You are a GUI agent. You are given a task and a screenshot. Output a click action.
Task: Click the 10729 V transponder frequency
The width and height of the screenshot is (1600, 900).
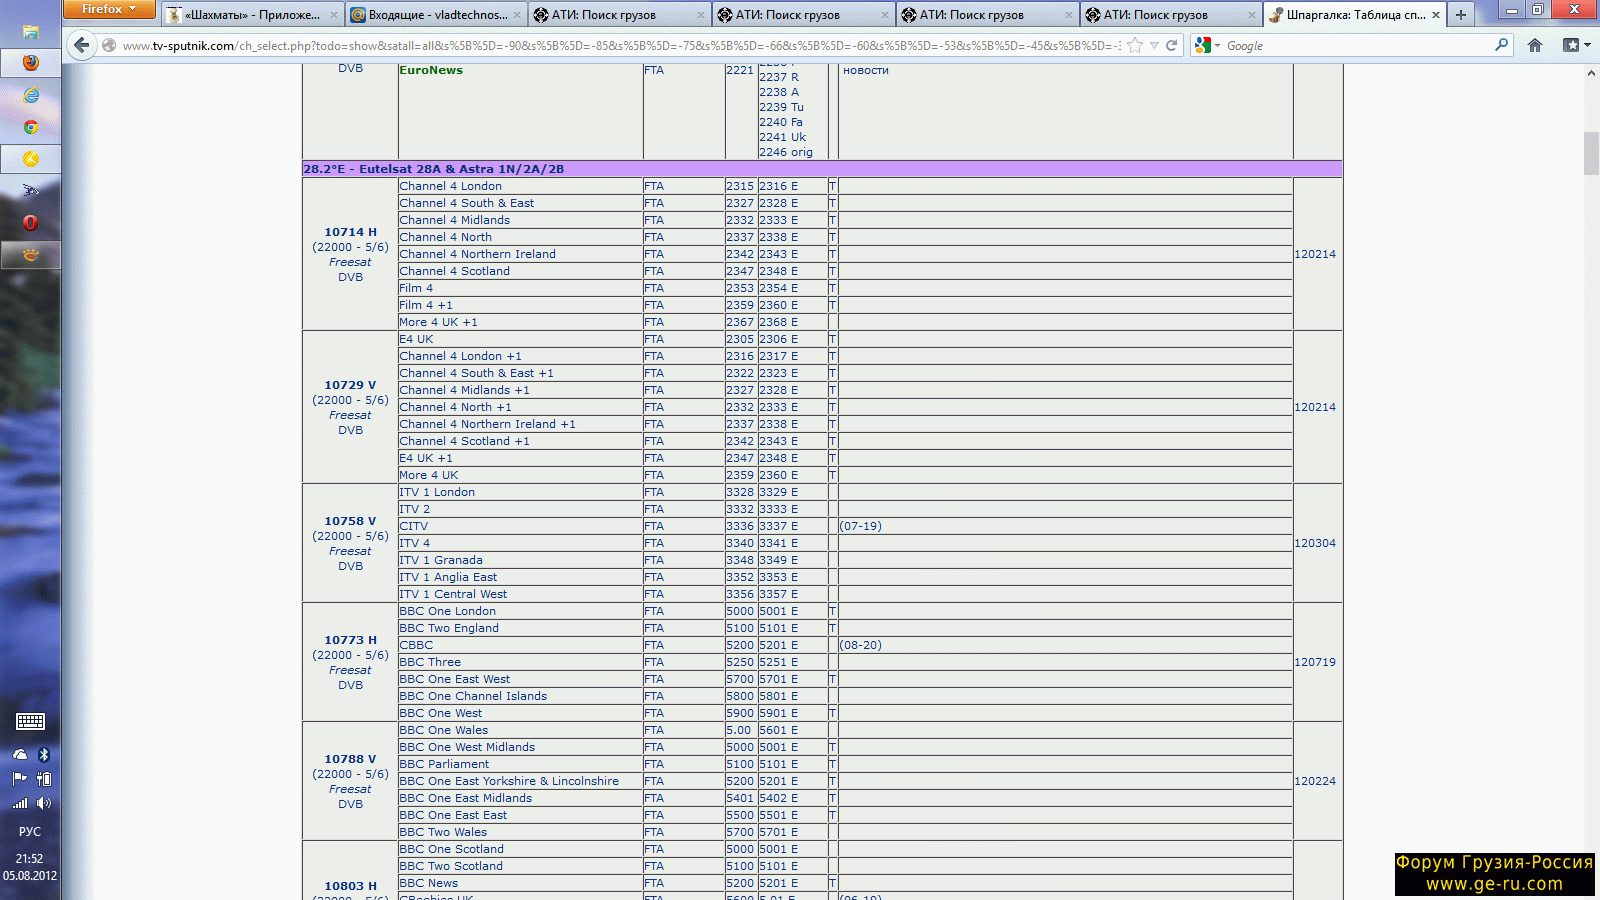[x=350, y=385]
